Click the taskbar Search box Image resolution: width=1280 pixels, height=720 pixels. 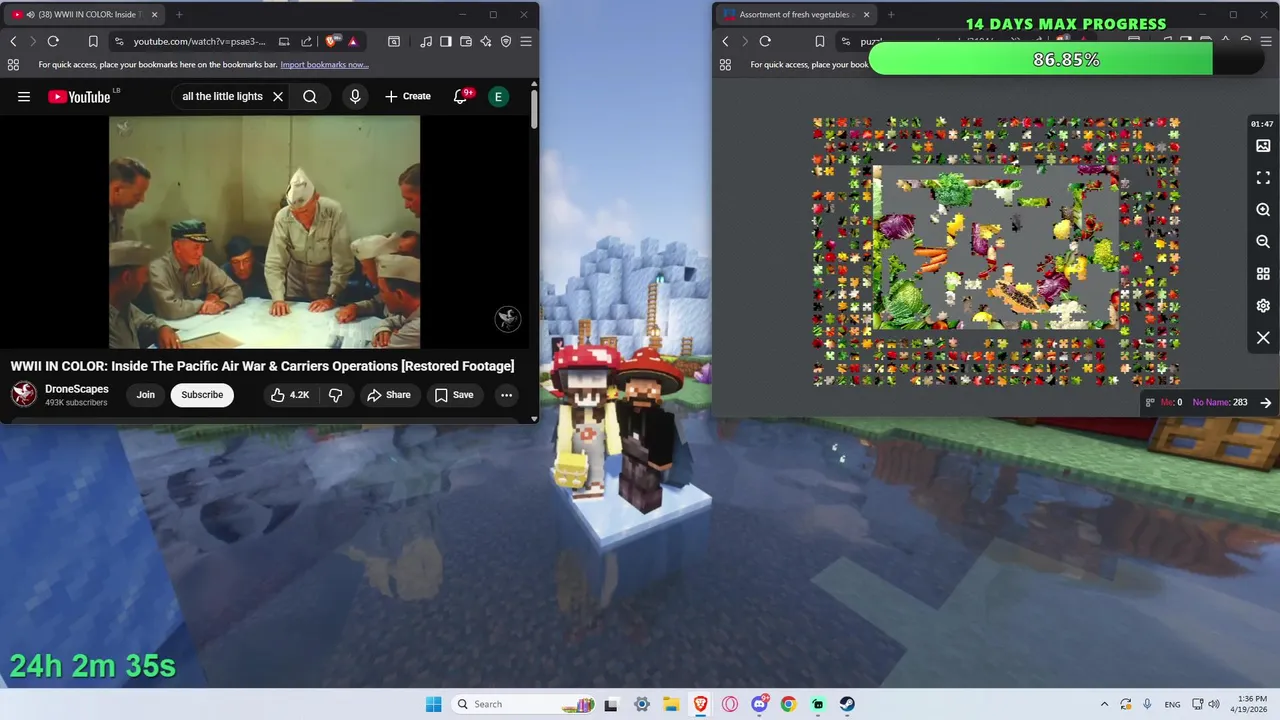coord(523,704)
